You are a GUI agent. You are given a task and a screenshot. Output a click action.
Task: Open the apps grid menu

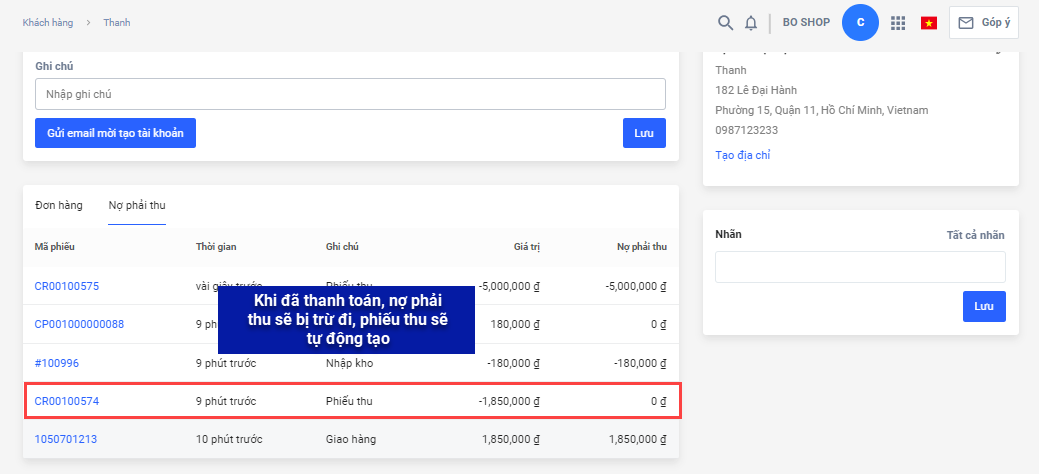[898, 23]
